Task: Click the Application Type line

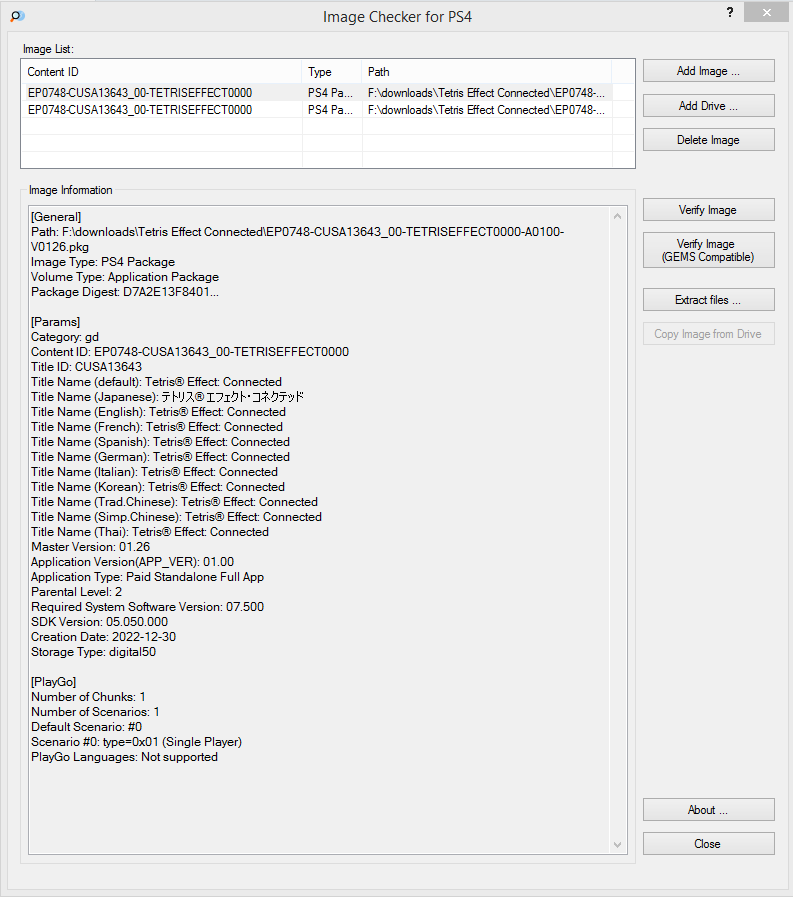Action: pyautogui.click(x=148, y=577)
